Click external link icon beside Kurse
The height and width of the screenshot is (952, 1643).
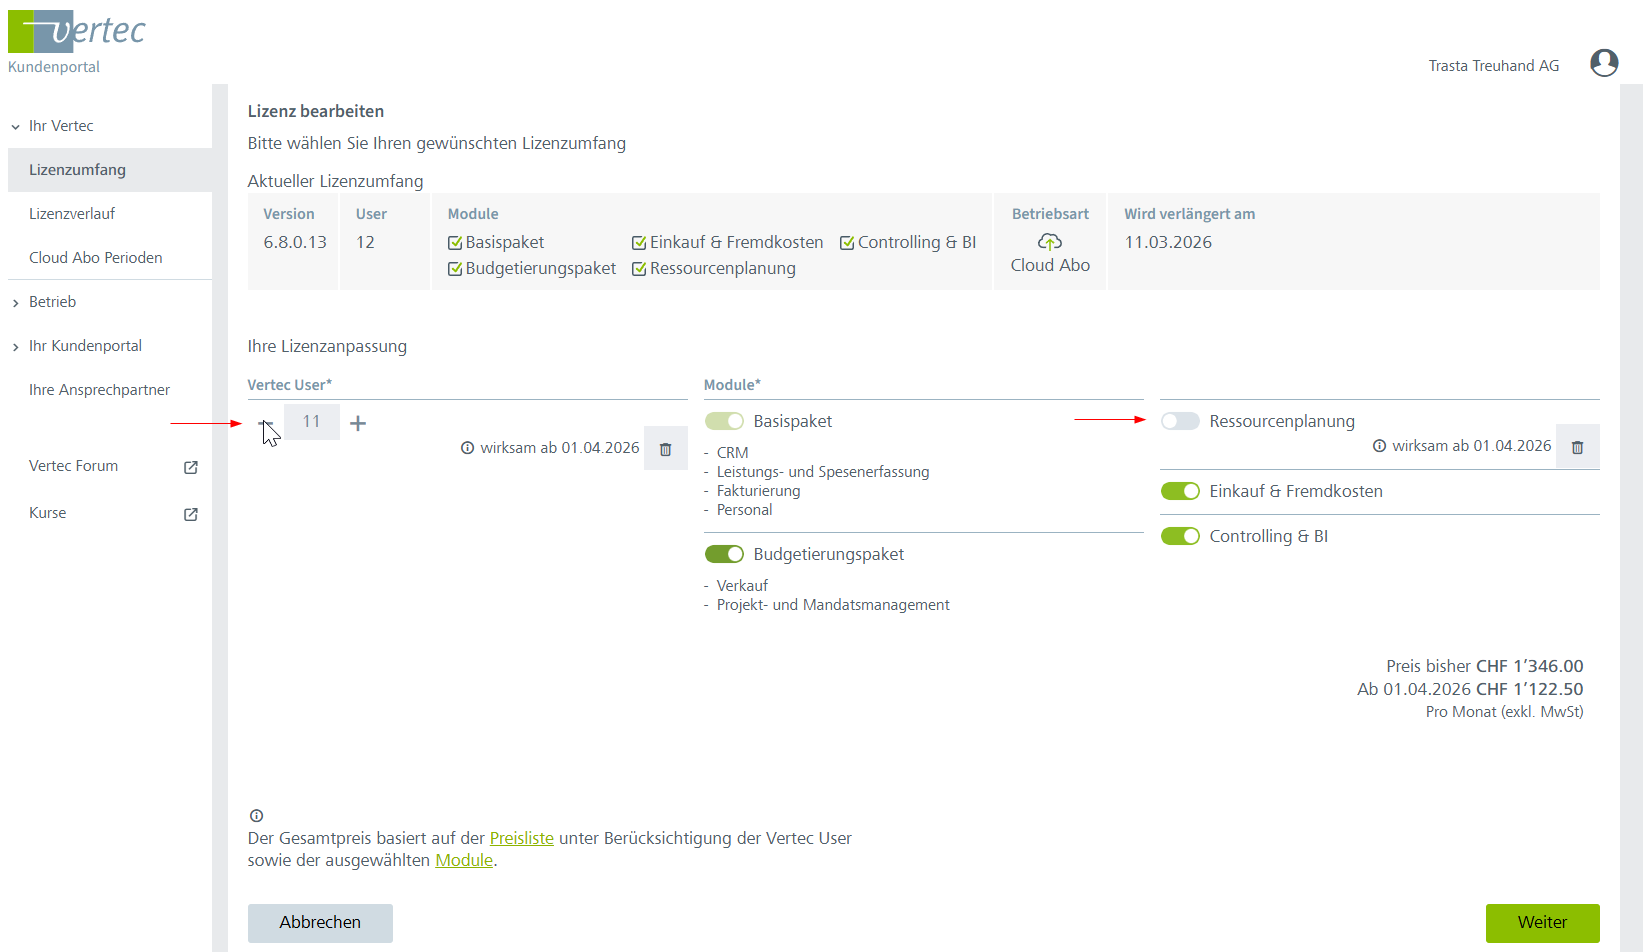coord(191,514)
